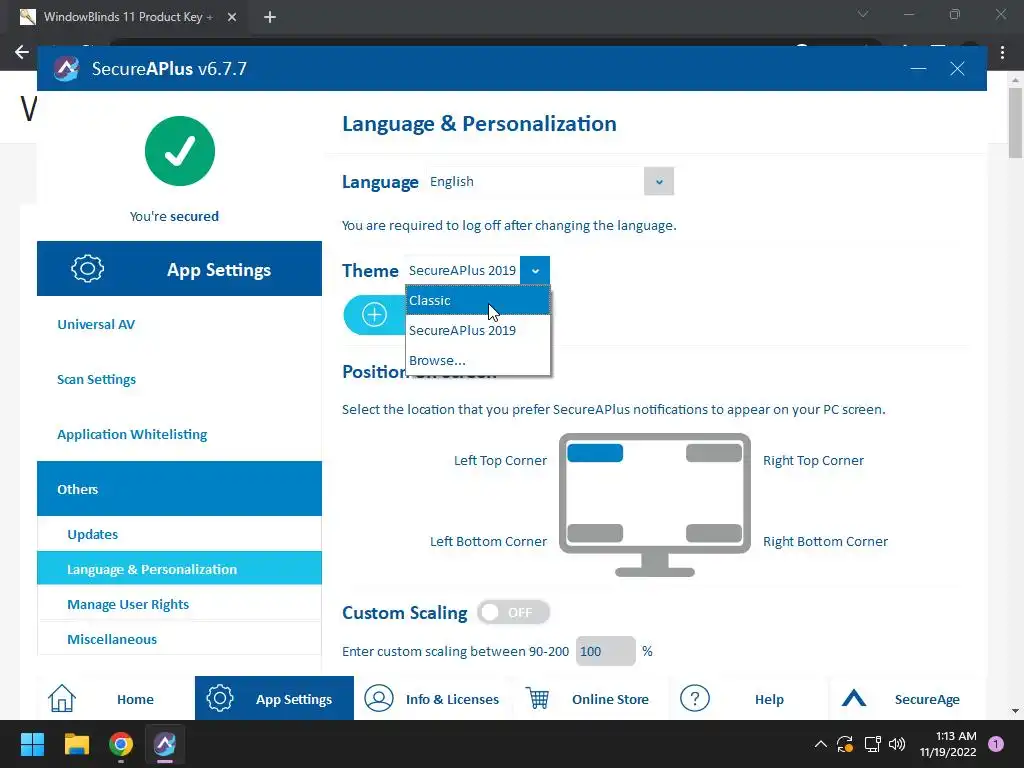Click the green secured checkmark status icon
The height and width of the screenshot is (768, 1024).
180,151
